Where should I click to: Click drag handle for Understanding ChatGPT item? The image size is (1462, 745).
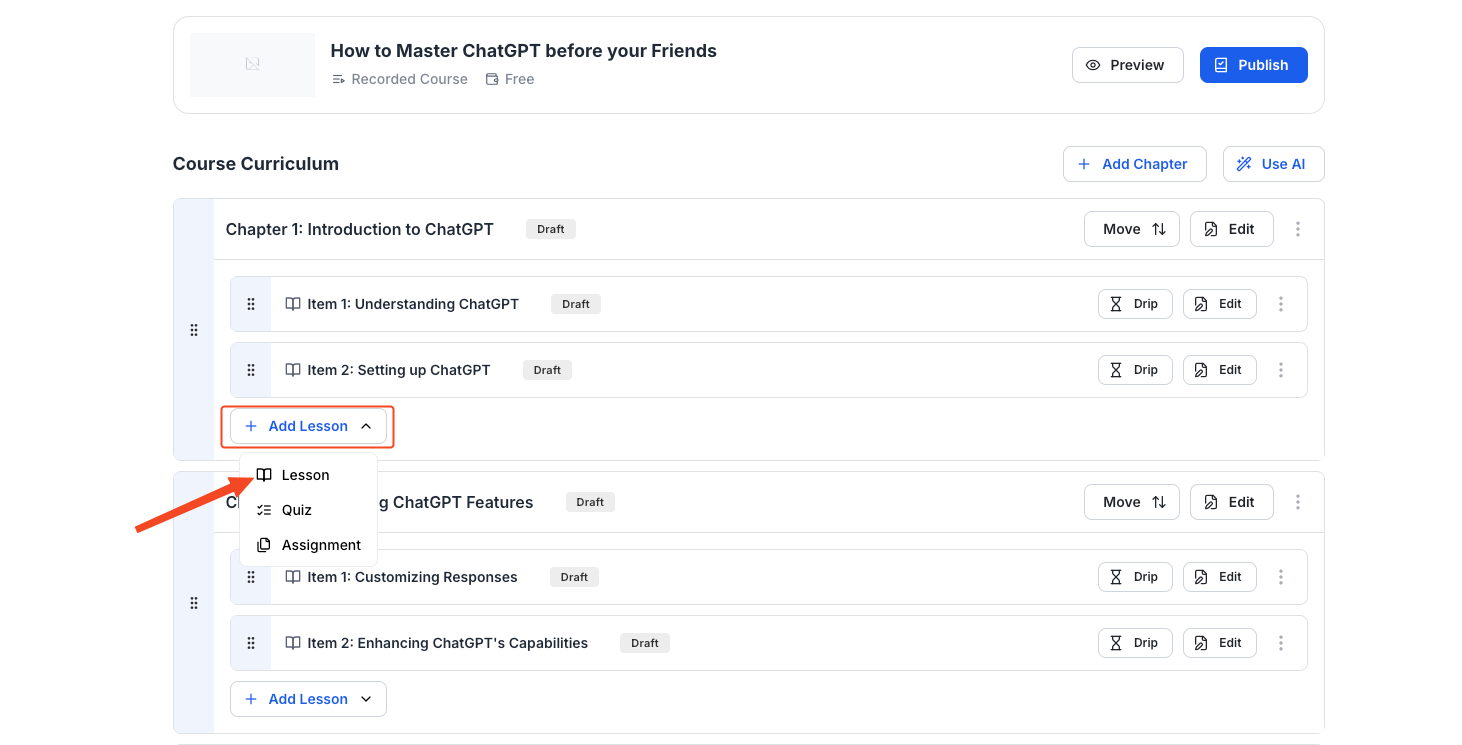point(251,304)
